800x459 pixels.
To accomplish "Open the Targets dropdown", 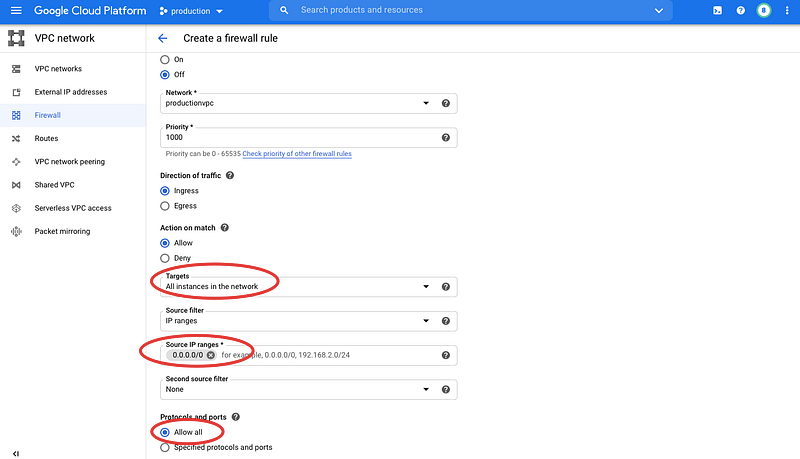I will click(x=426, y=287).
